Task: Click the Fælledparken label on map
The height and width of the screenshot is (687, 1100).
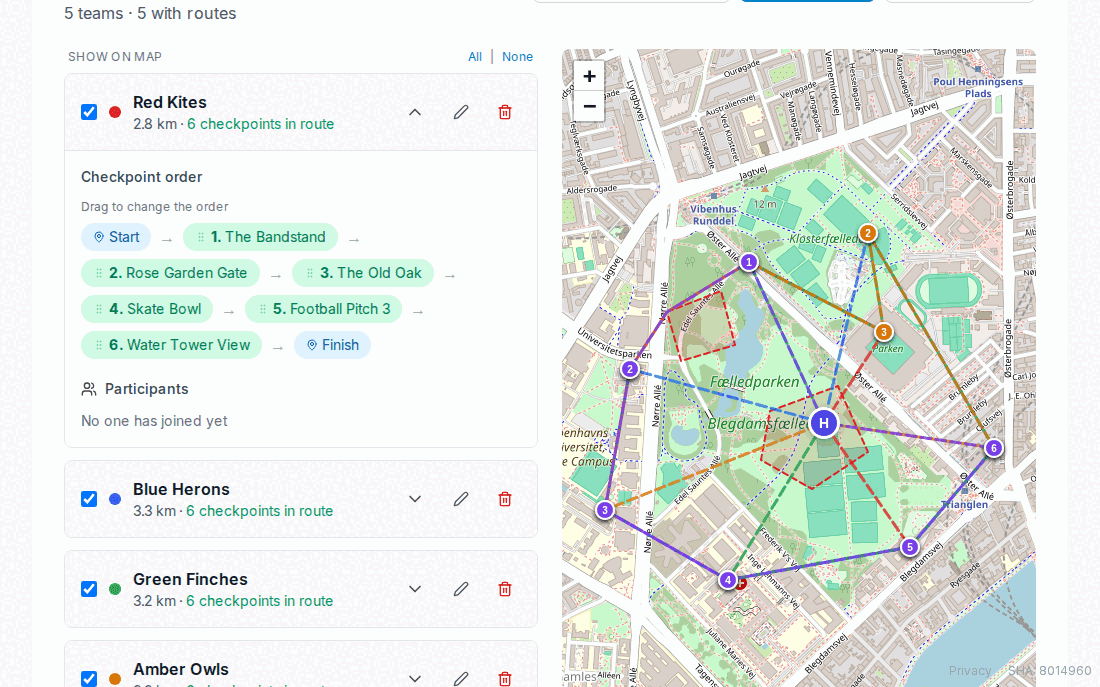Action: 754,382
